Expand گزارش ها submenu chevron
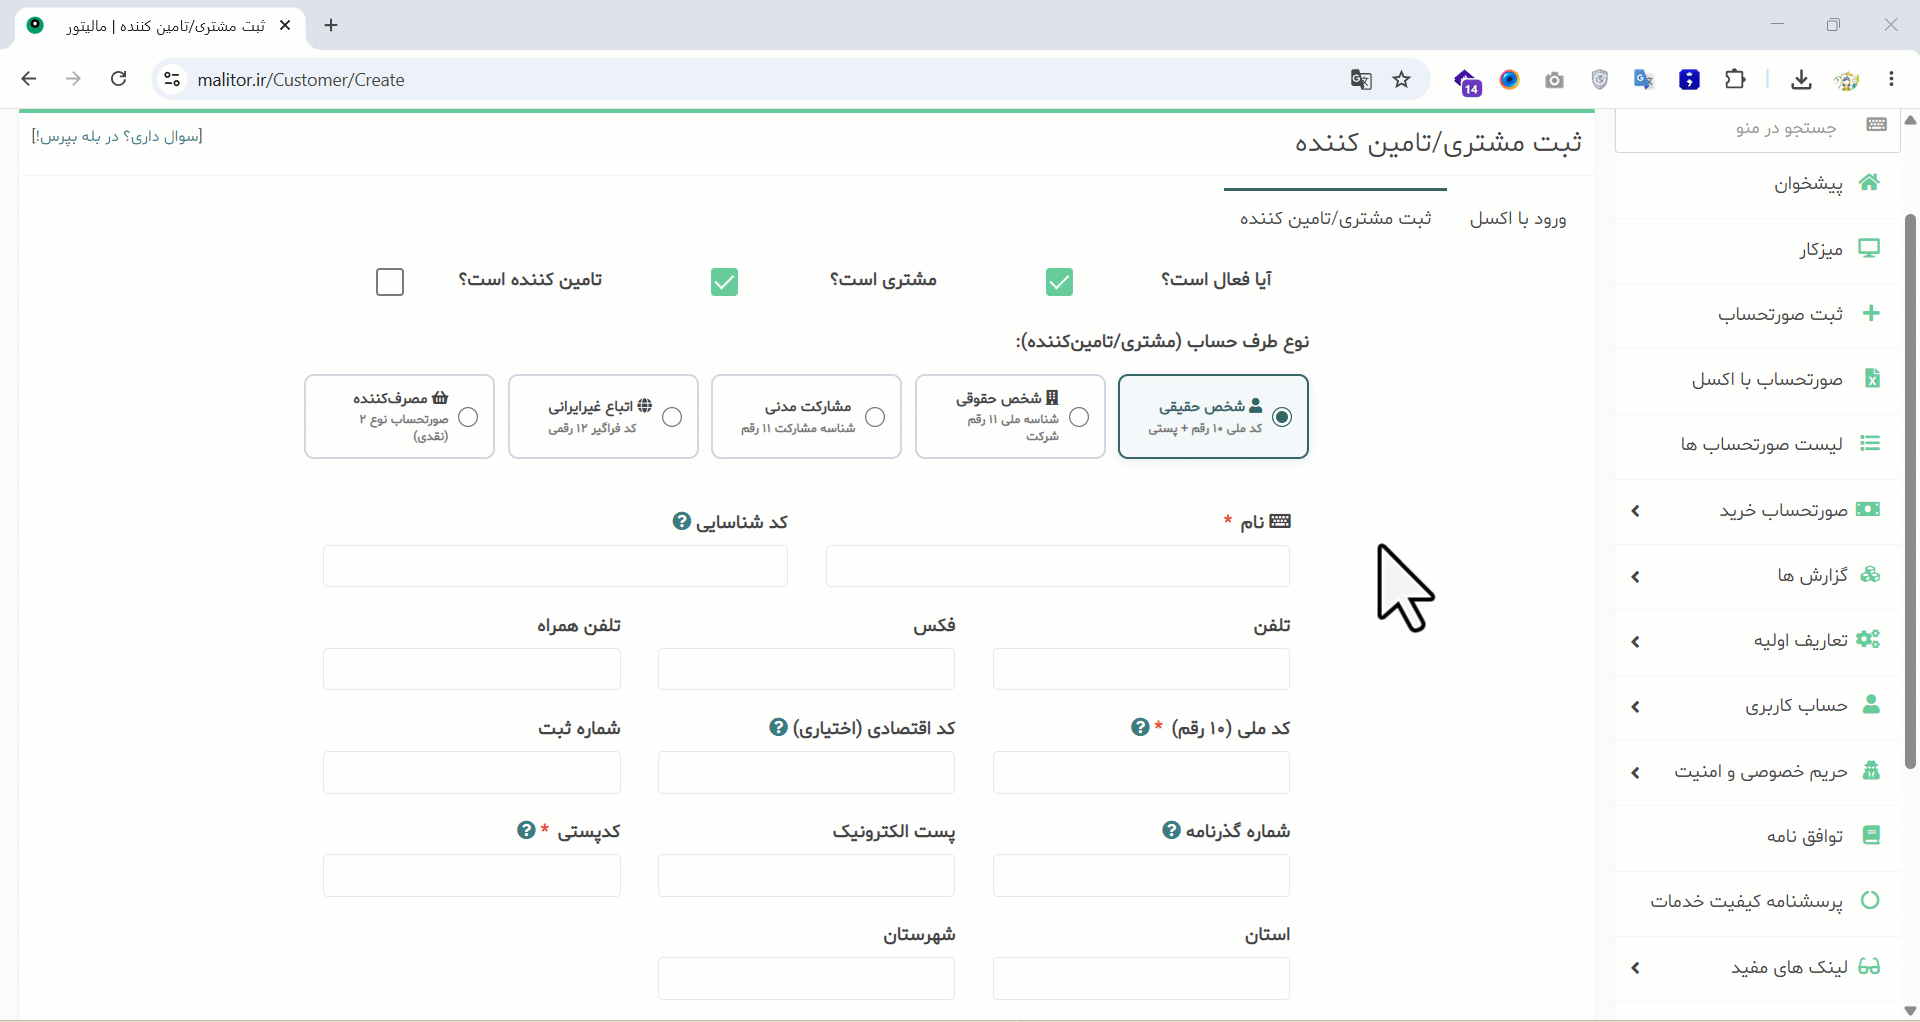This screenshot has height=1022, width=1920. 1636,577
